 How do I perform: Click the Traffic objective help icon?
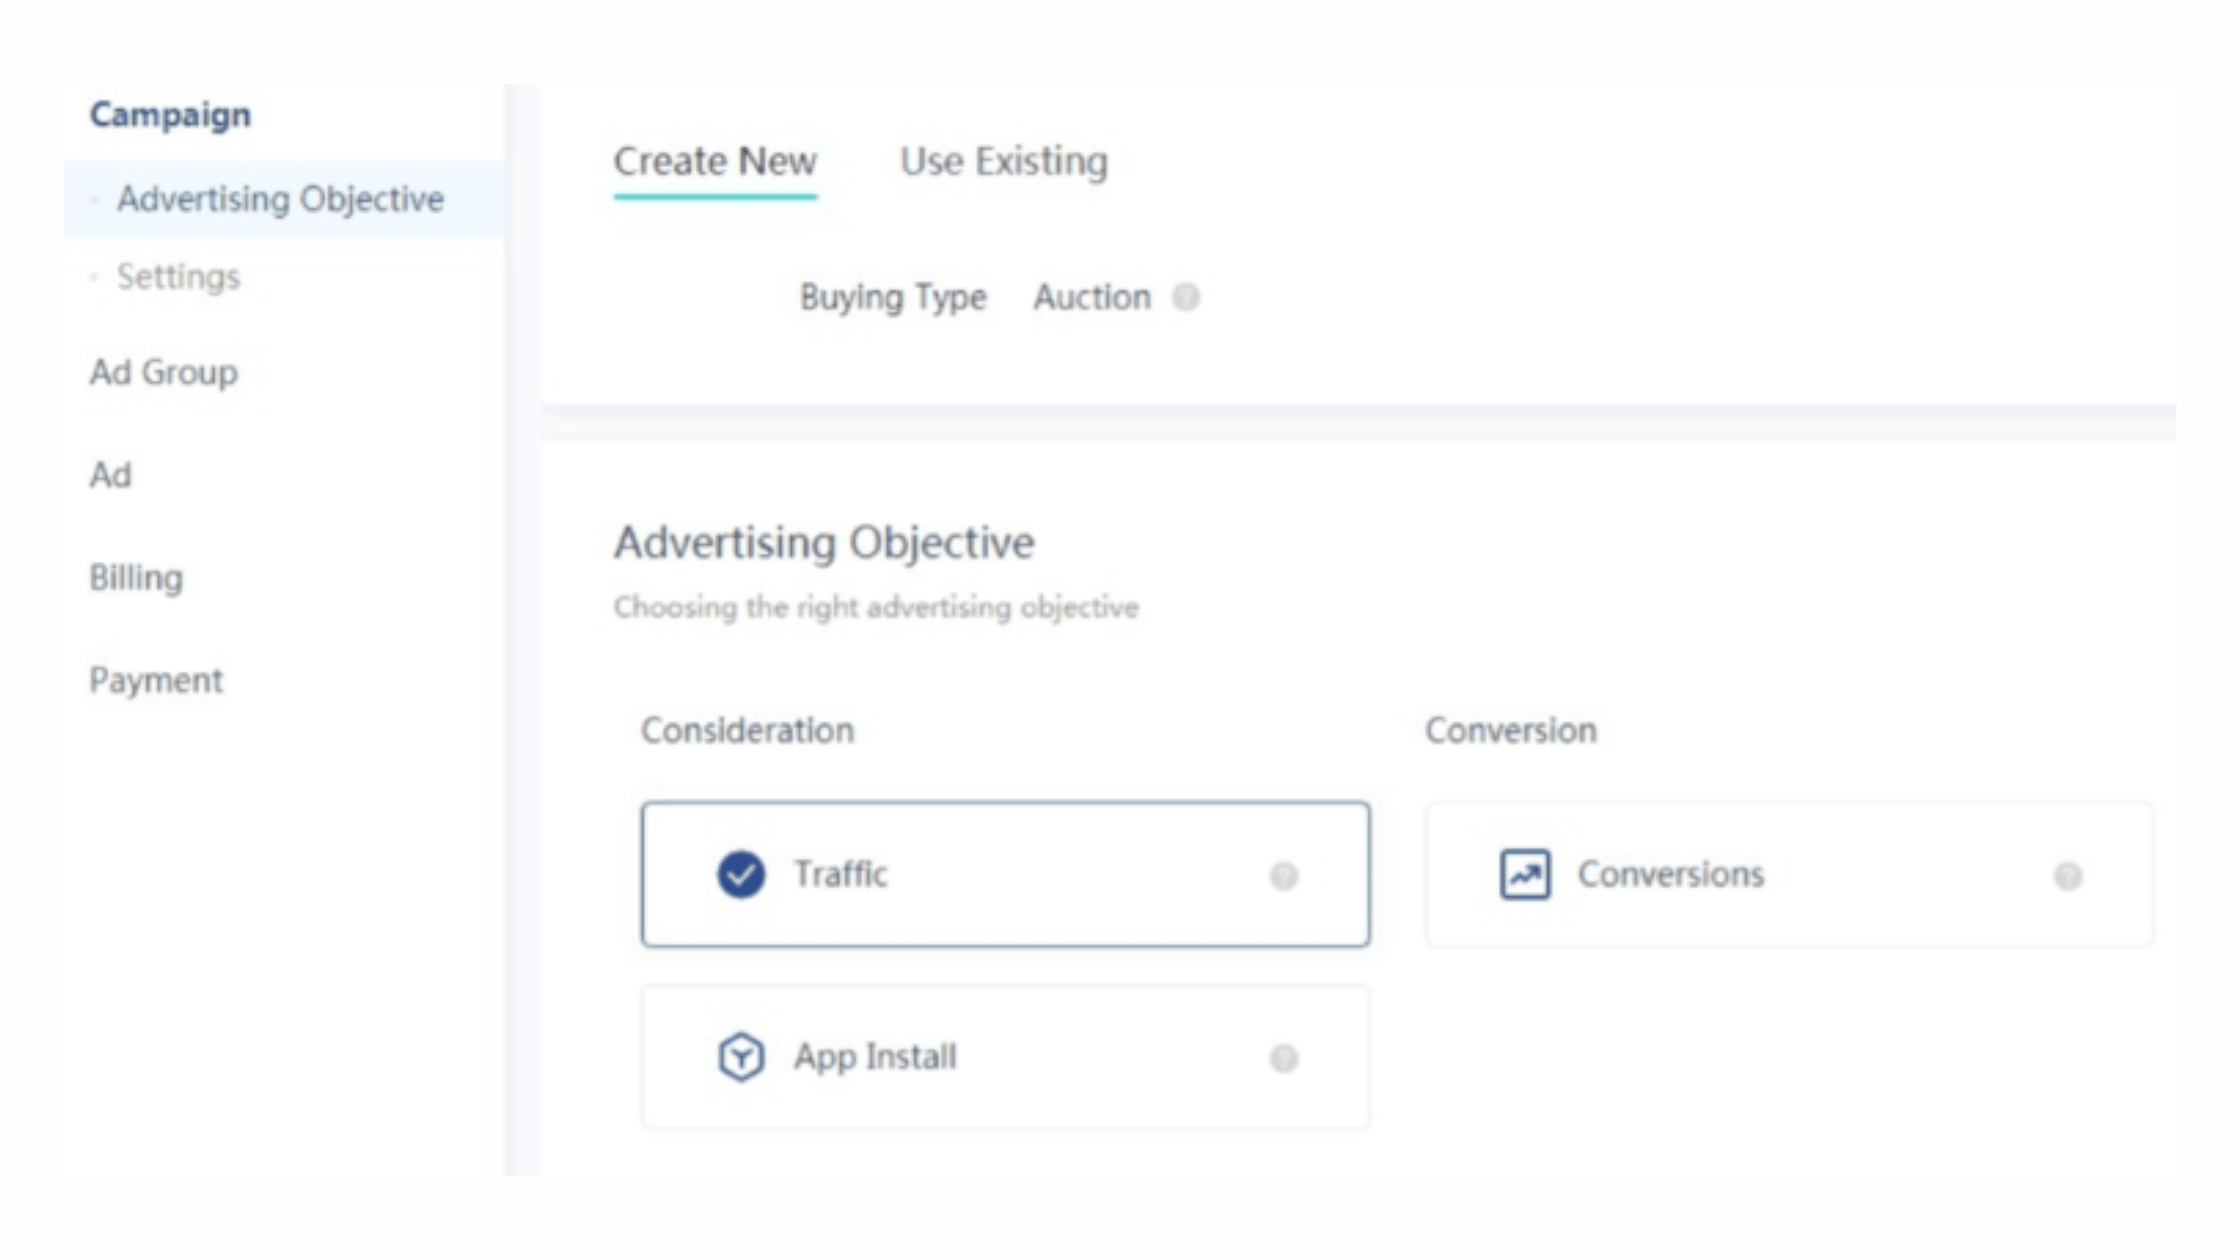point(1284,876)
